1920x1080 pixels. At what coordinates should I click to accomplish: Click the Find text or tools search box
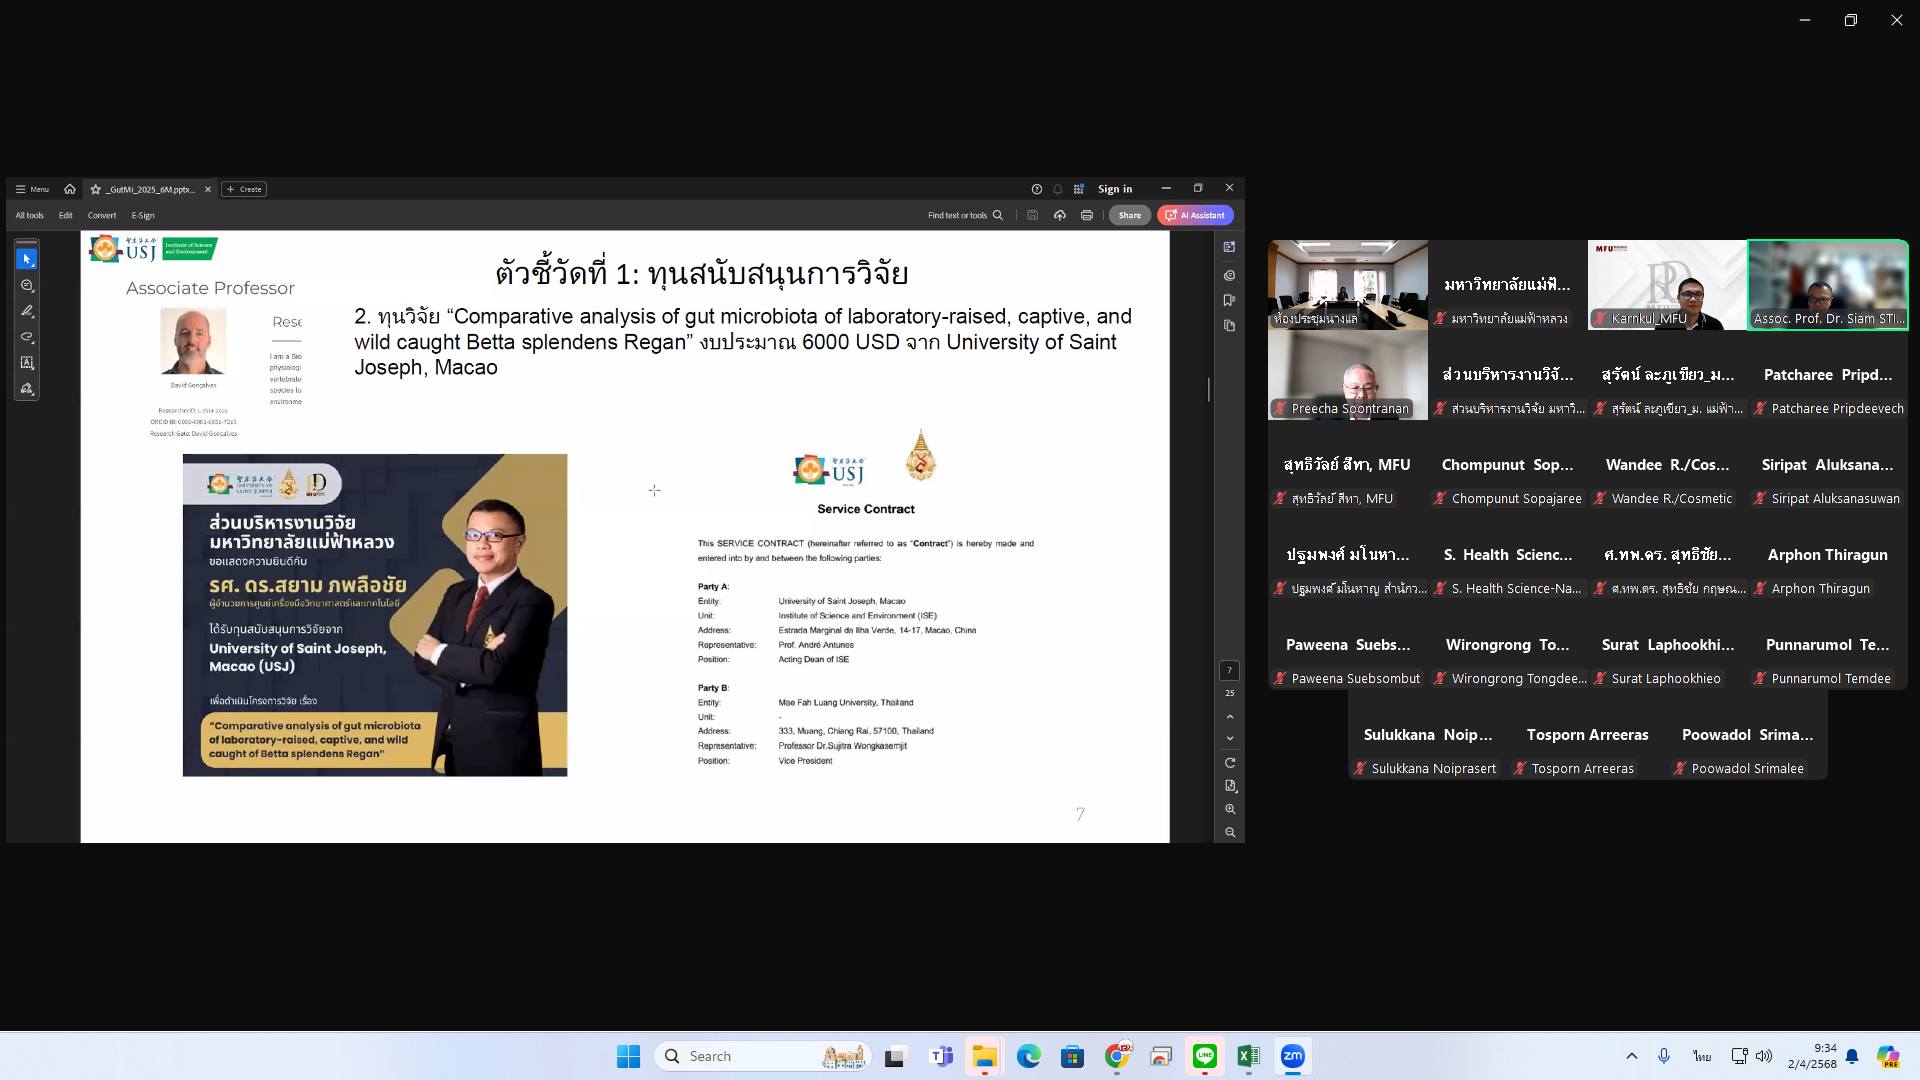(965, 215)
